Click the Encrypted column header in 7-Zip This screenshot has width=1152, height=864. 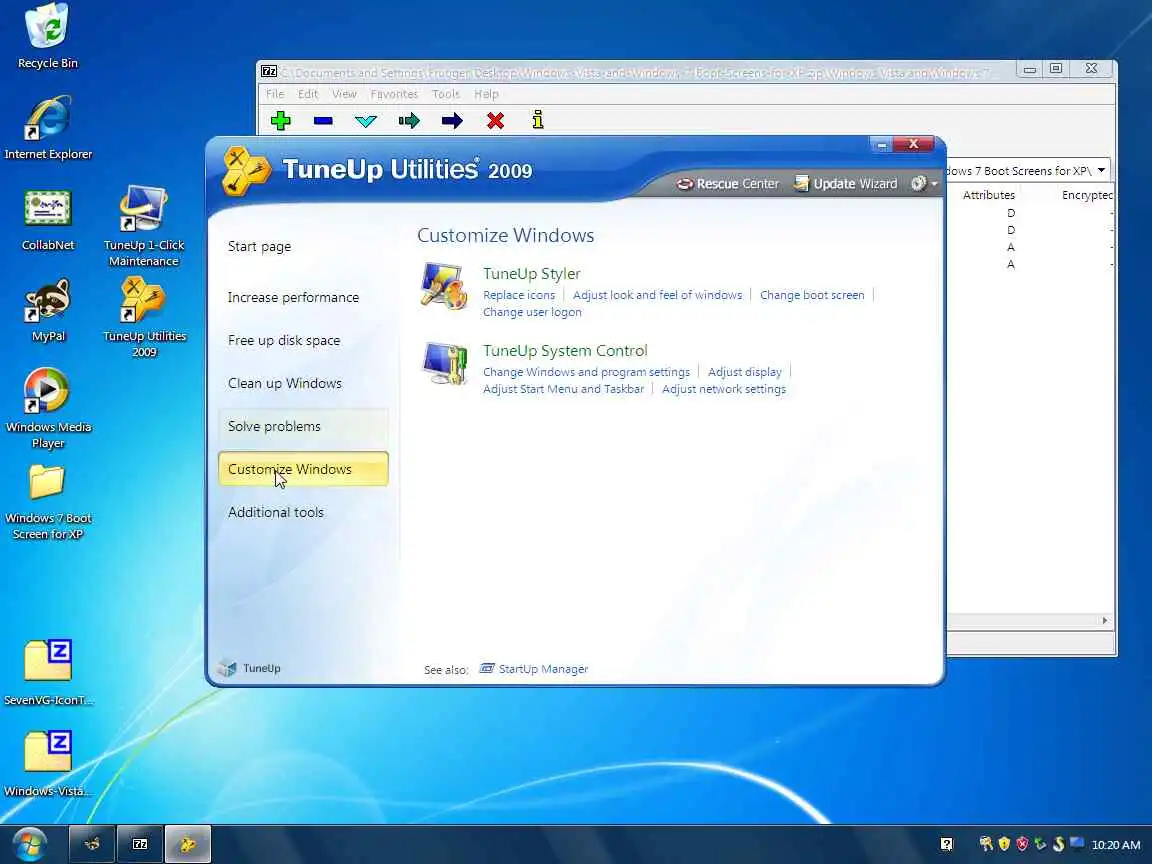1087,195
